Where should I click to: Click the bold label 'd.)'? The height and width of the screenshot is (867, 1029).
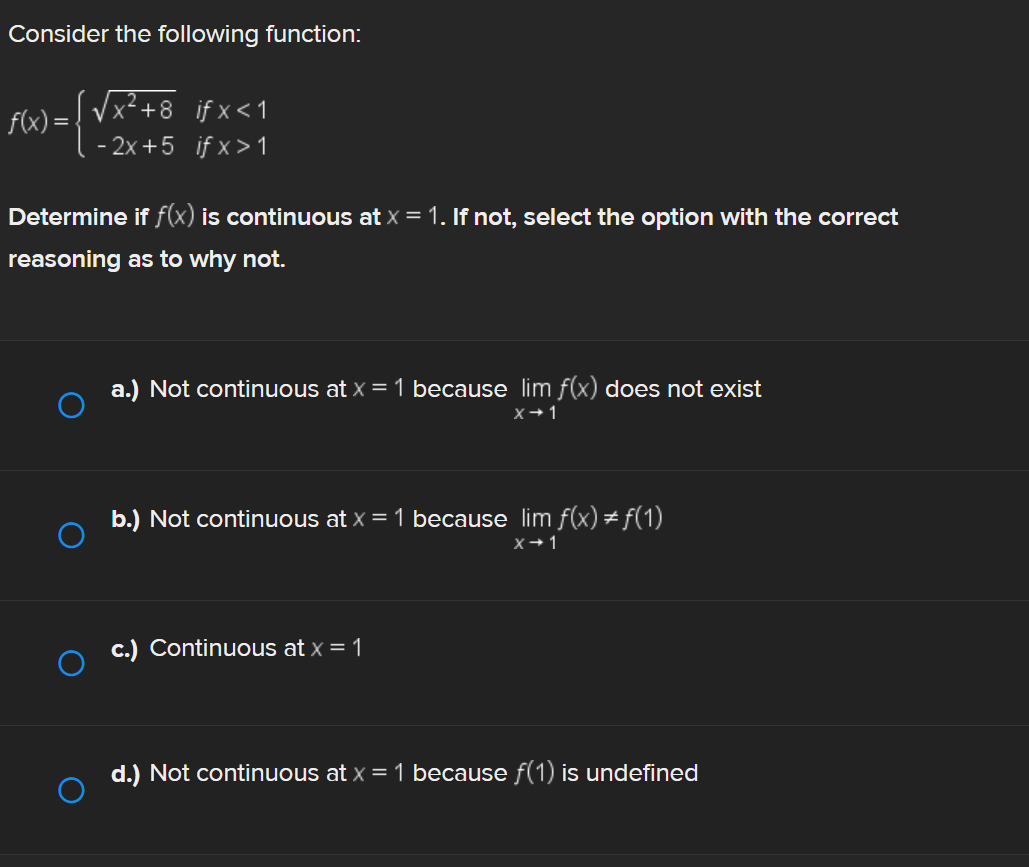click(127, 772)
